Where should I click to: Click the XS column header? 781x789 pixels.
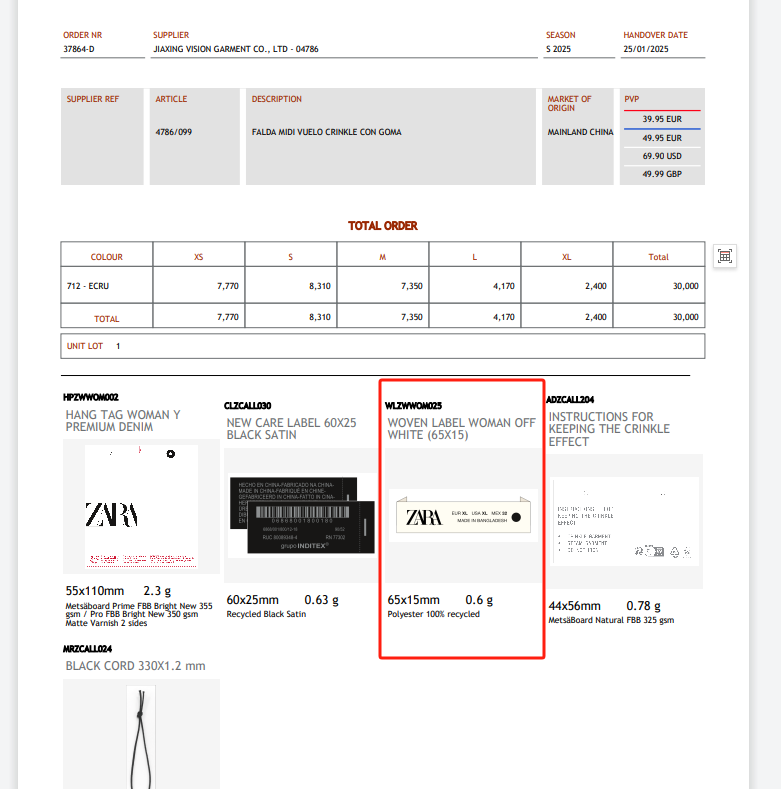(198, 257)
